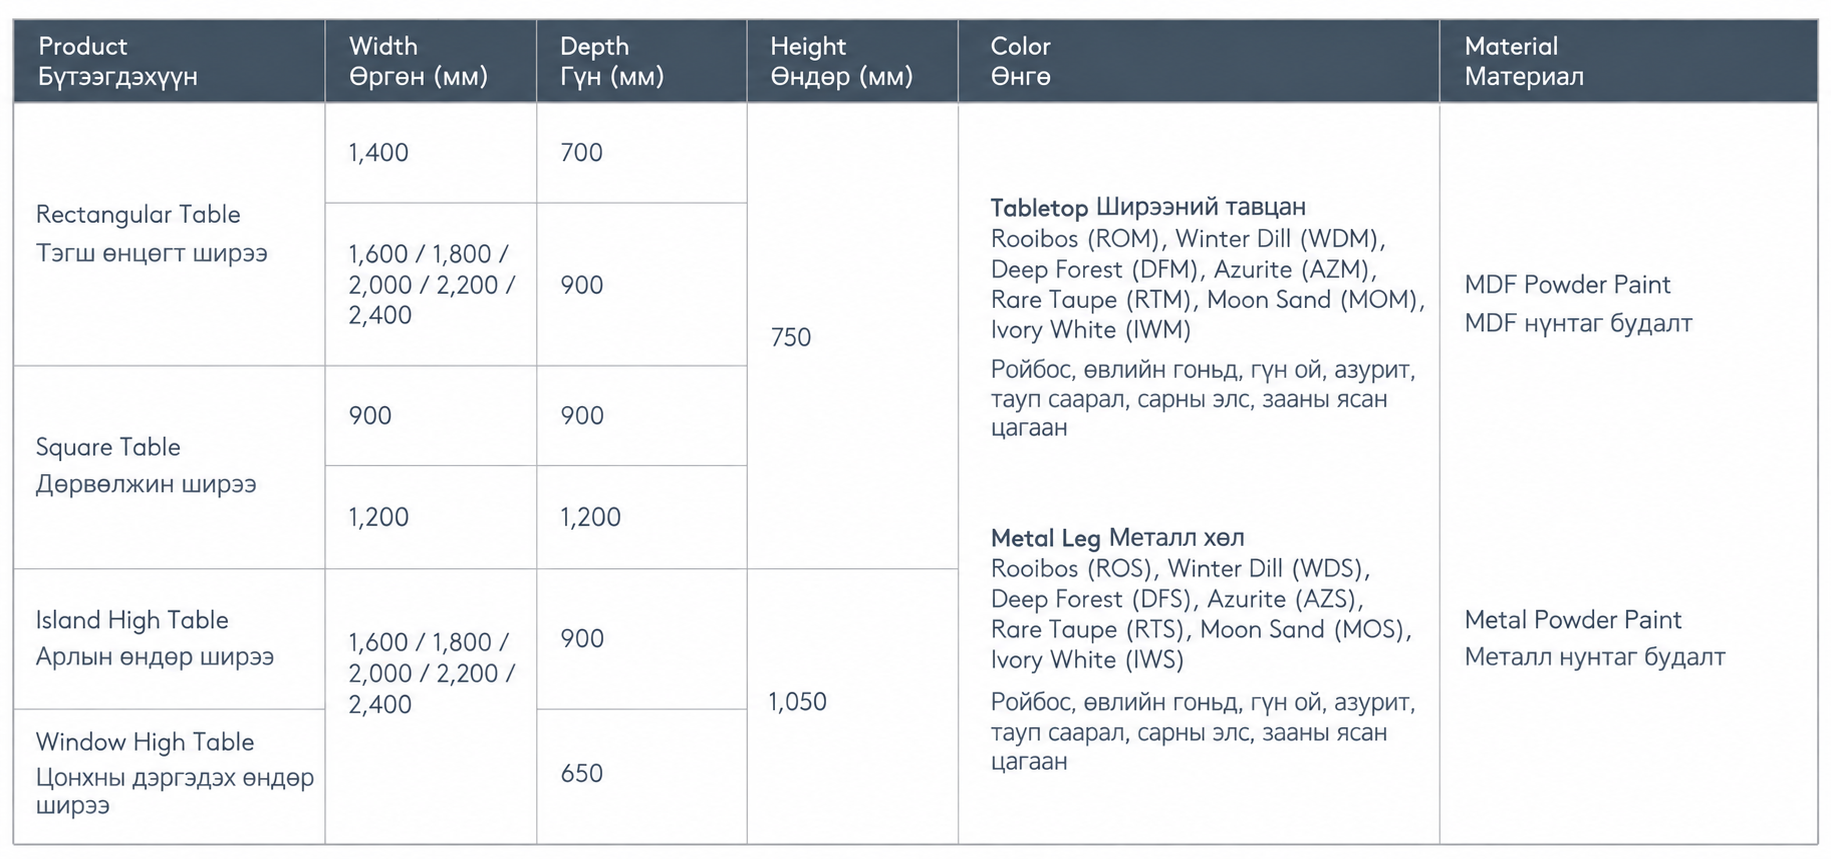Select the Material column header
1831x859 pixels.
(1629, 61)
